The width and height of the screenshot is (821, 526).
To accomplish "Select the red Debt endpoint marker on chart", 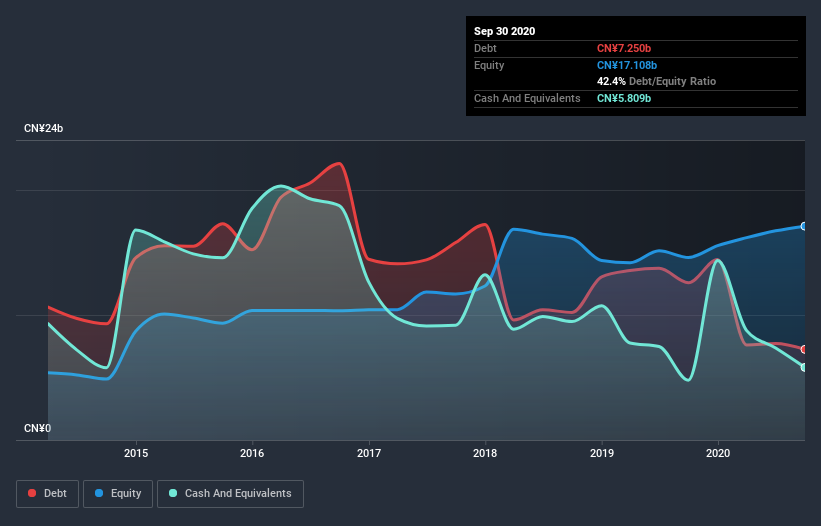I will 804,349.
